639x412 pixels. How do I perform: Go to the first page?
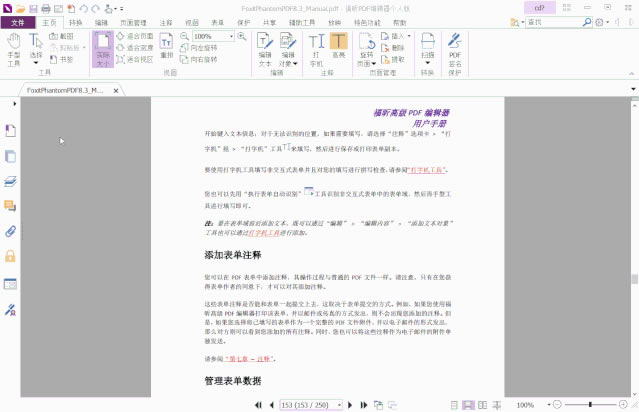pos(258,405)
